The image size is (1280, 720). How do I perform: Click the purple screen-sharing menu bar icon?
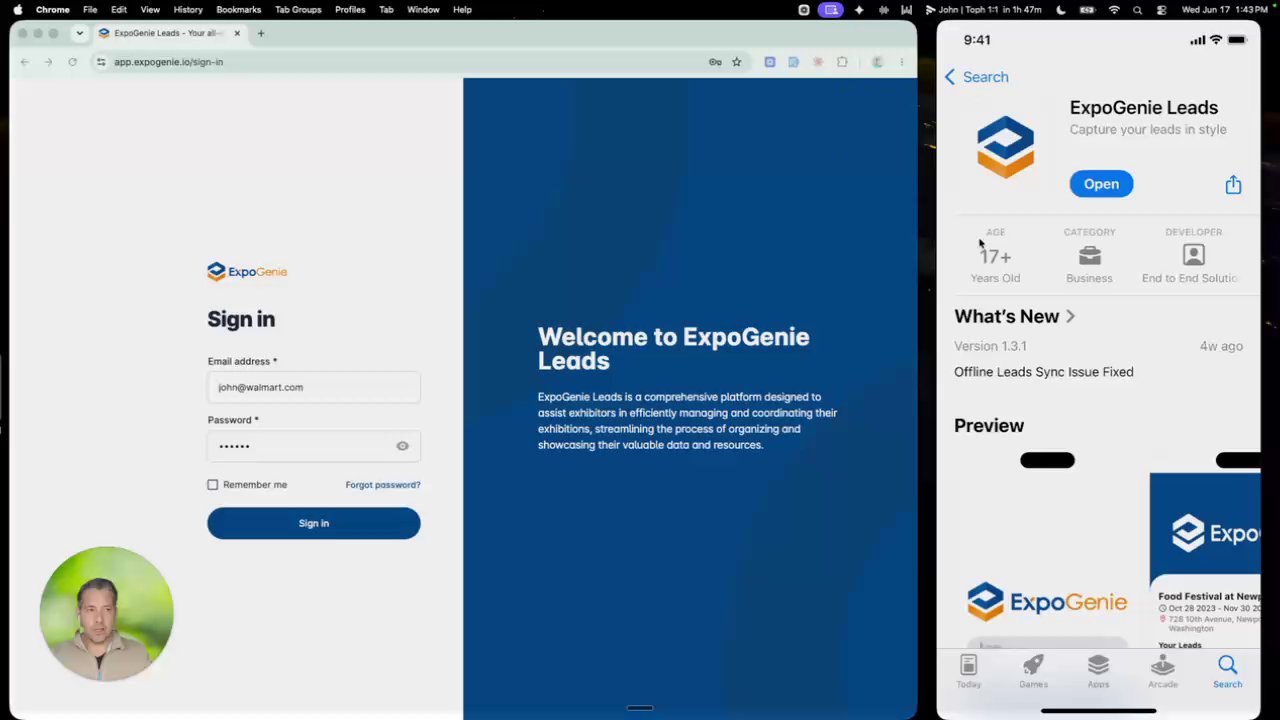pos(831,10)
